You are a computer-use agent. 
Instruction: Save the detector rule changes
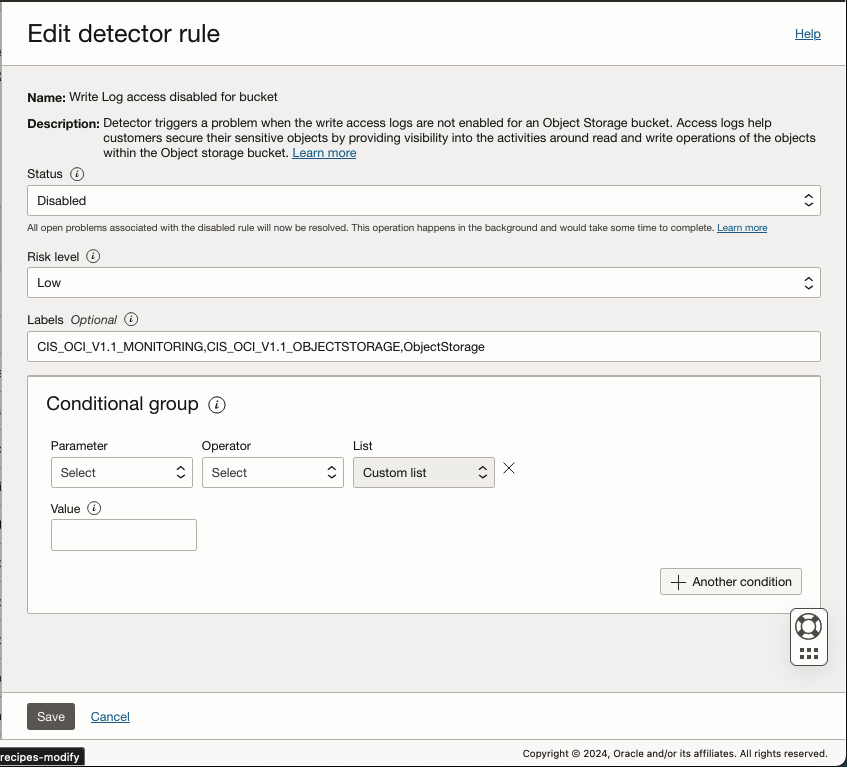50,716
